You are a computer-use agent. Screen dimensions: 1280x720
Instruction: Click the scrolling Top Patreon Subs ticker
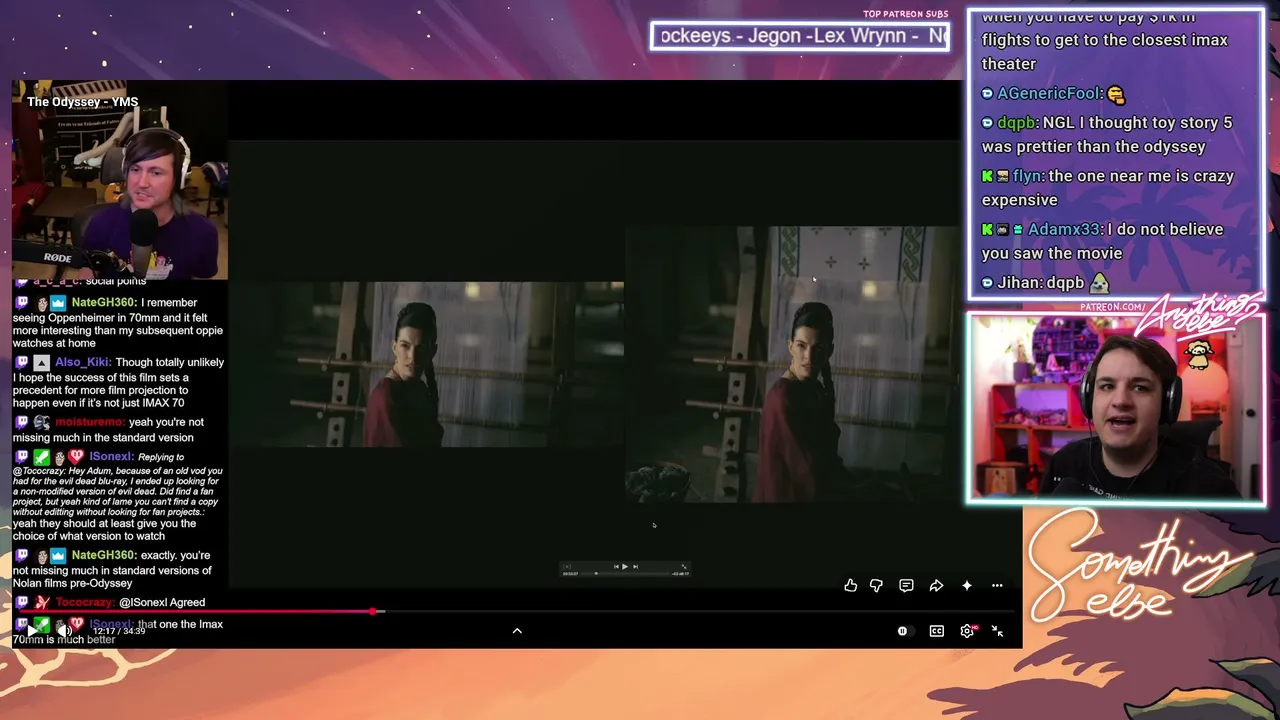pyautogui.click(x=800, y=37)
